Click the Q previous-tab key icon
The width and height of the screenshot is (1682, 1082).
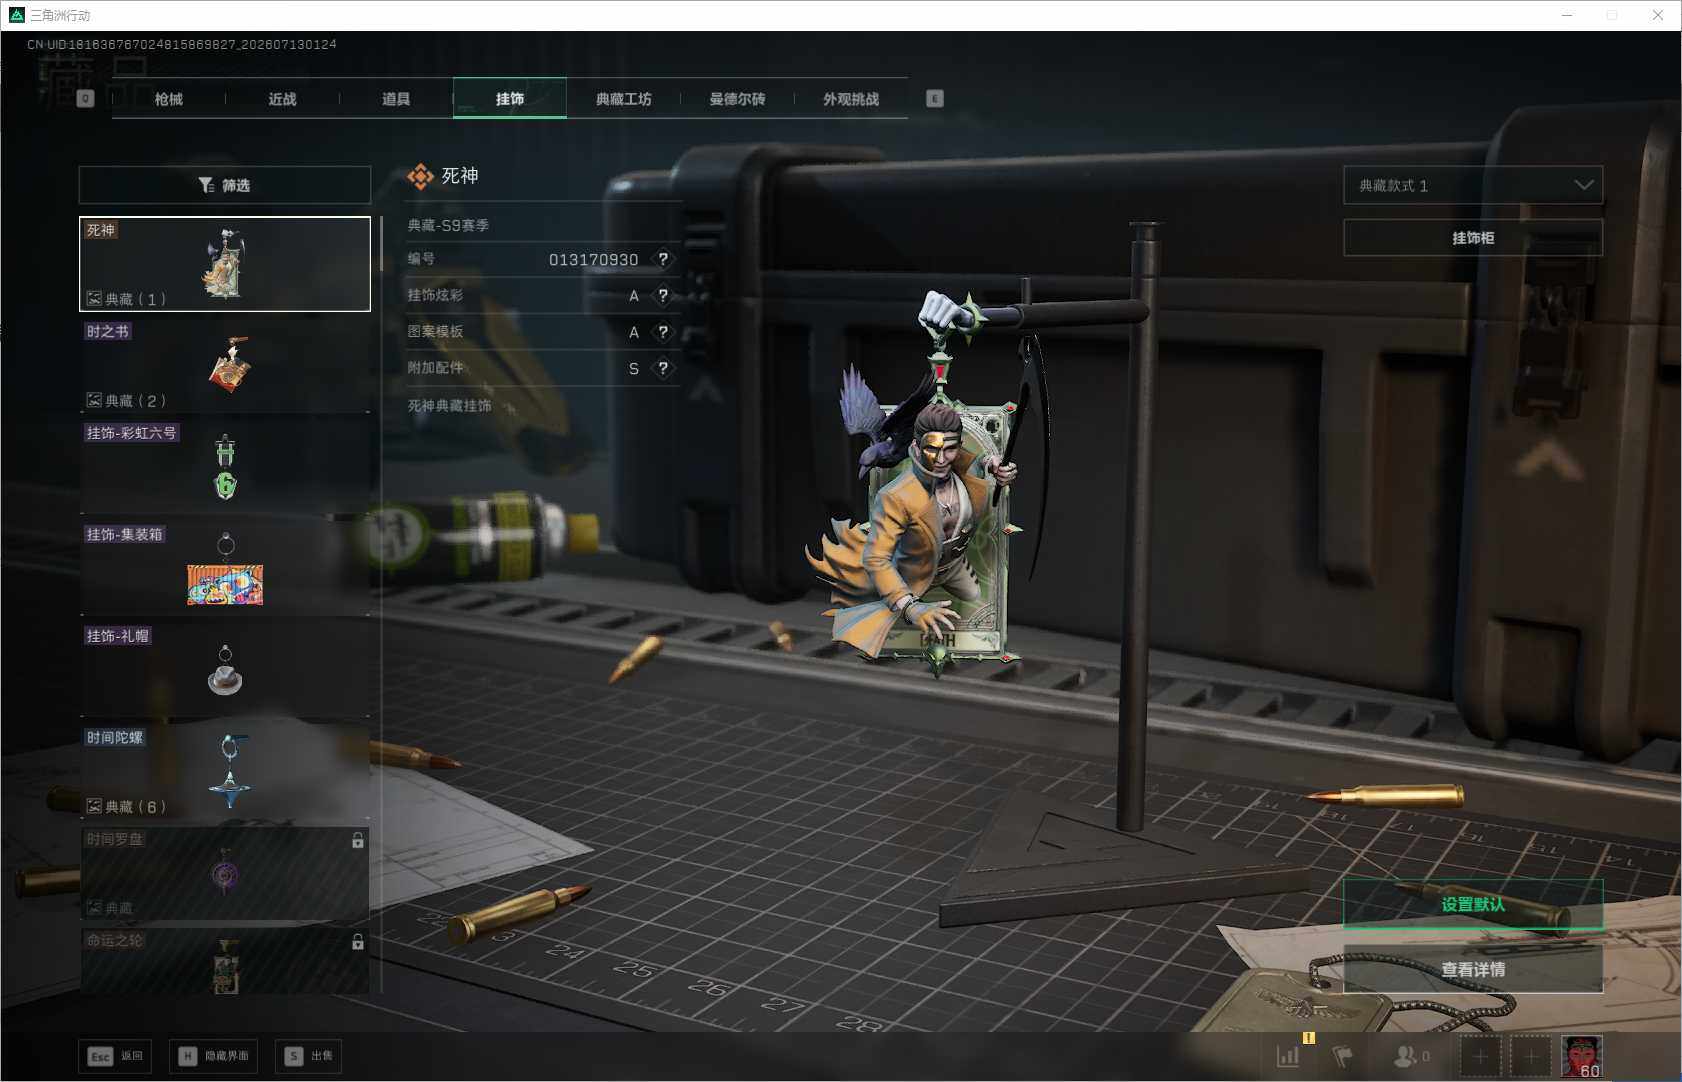[x=86, y=98]
